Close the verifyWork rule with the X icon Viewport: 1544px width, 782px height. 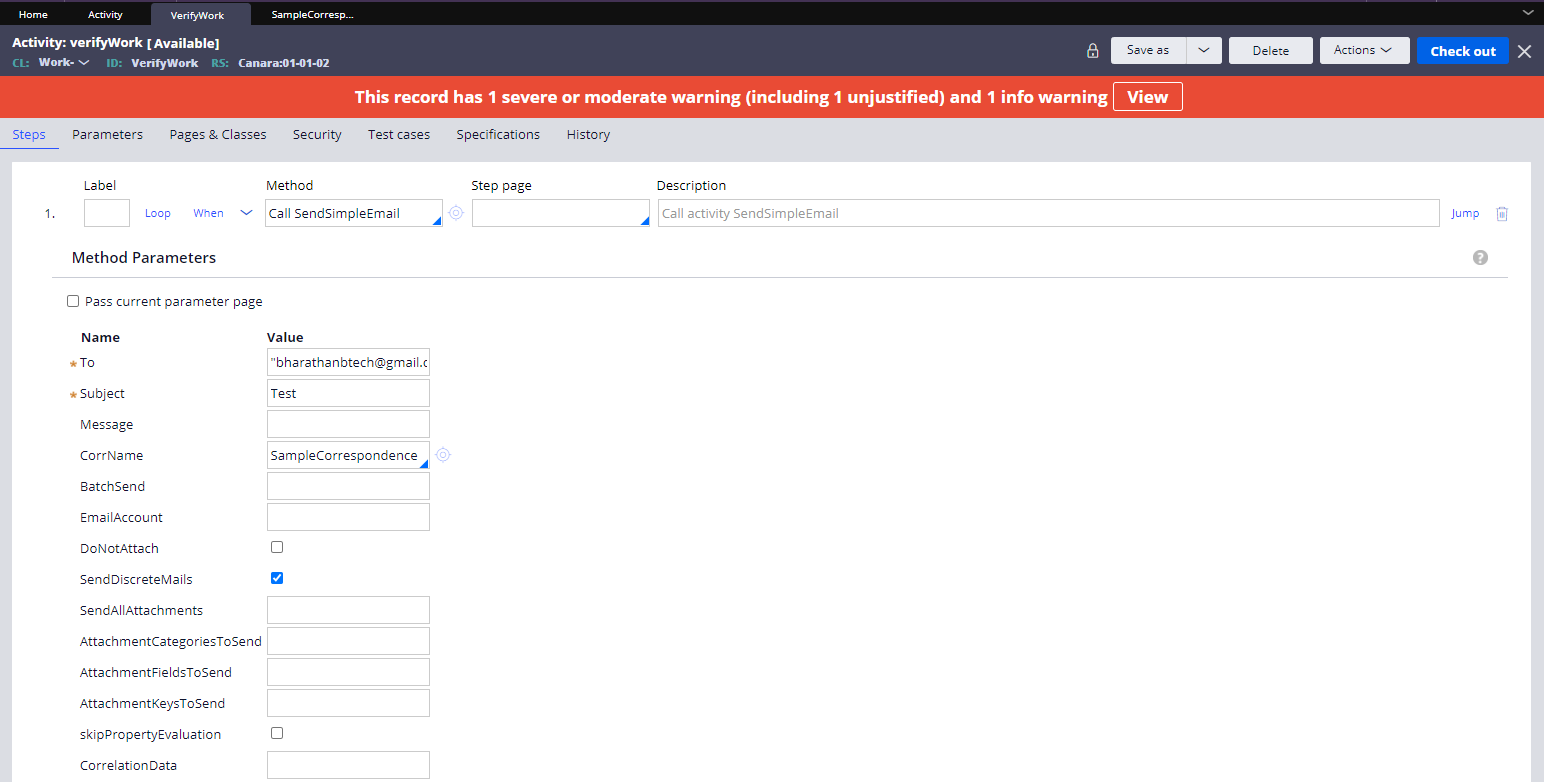(x=1526, y=50)
